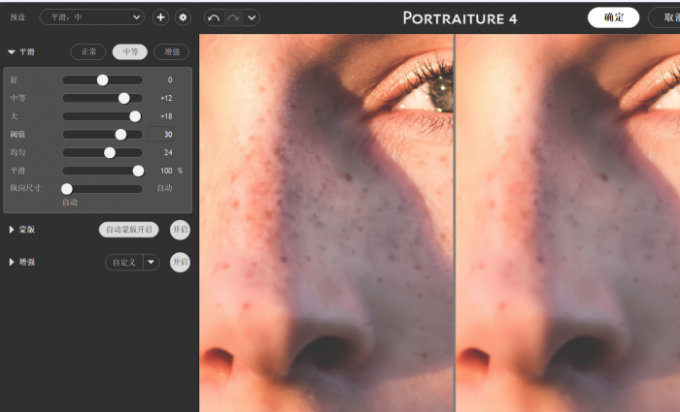The width and height of the screenshot is (680, 412).
Task: Expand the 蒙版 mask section
Action: [x=11, y=230]
